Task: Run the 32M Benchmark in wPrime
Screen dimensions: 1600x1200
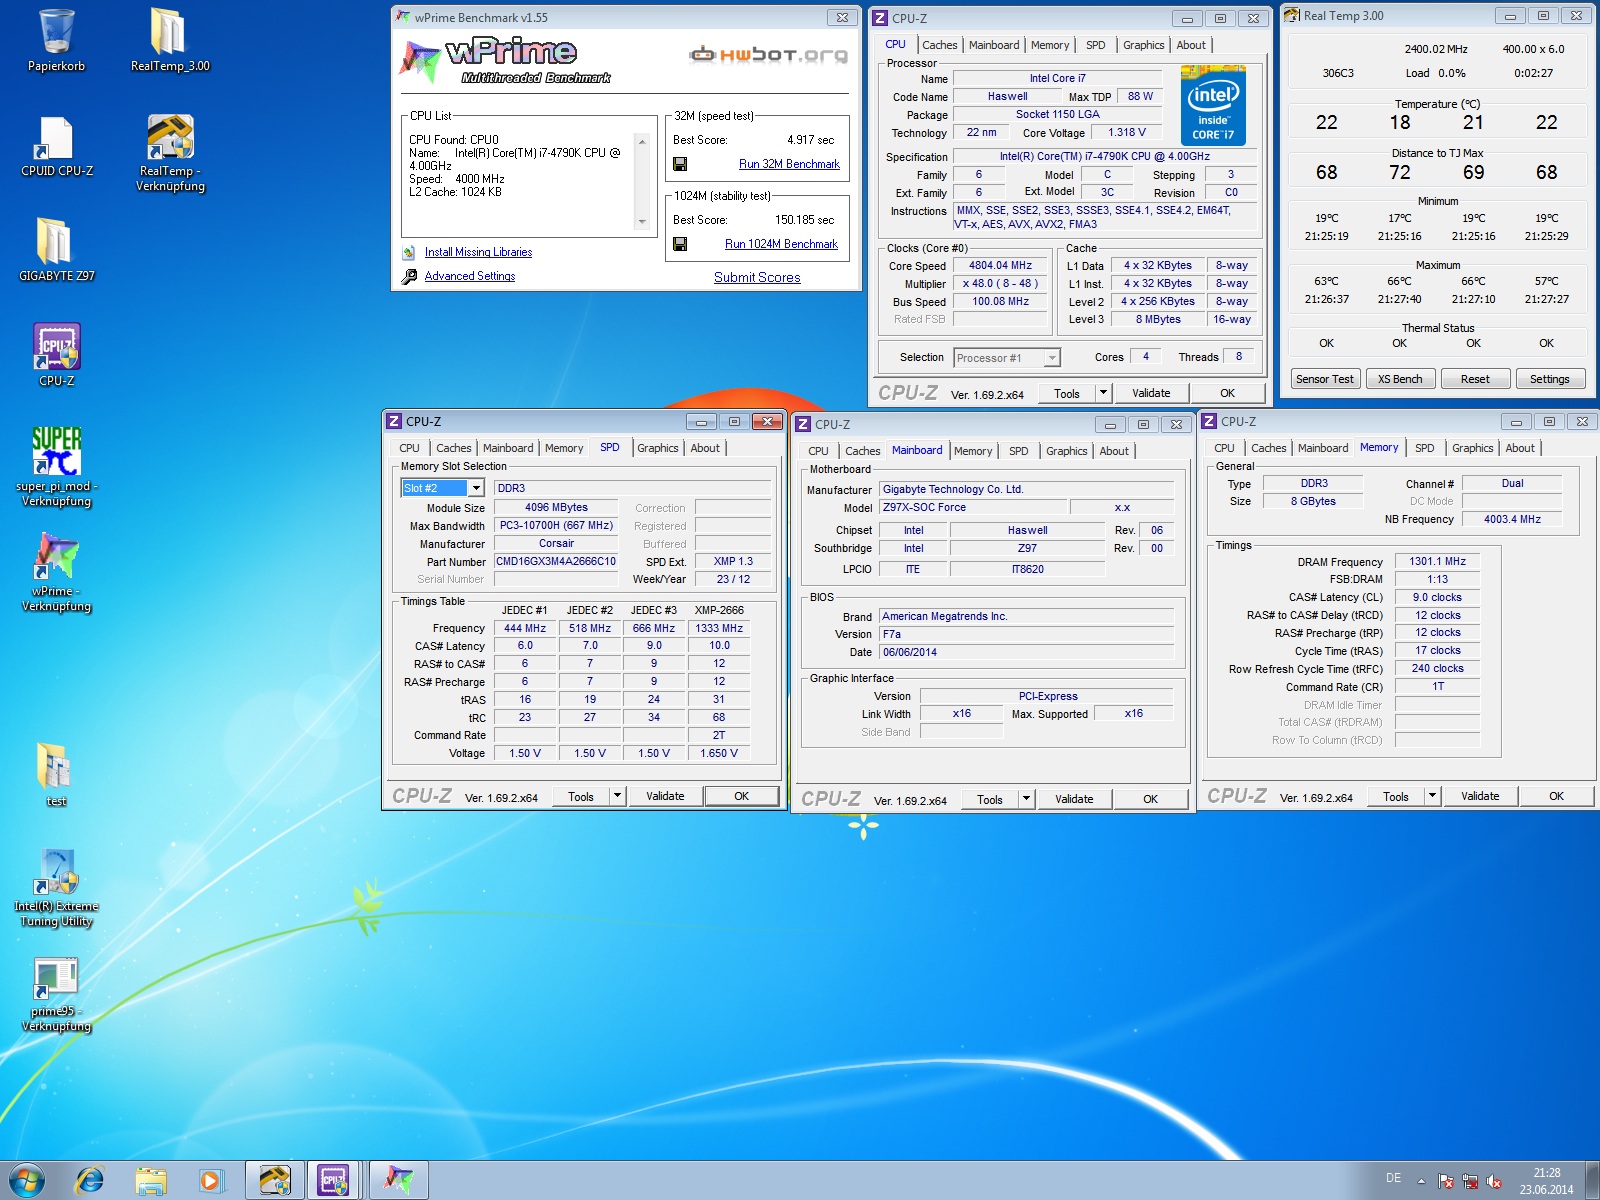Action: coord(789,164)
